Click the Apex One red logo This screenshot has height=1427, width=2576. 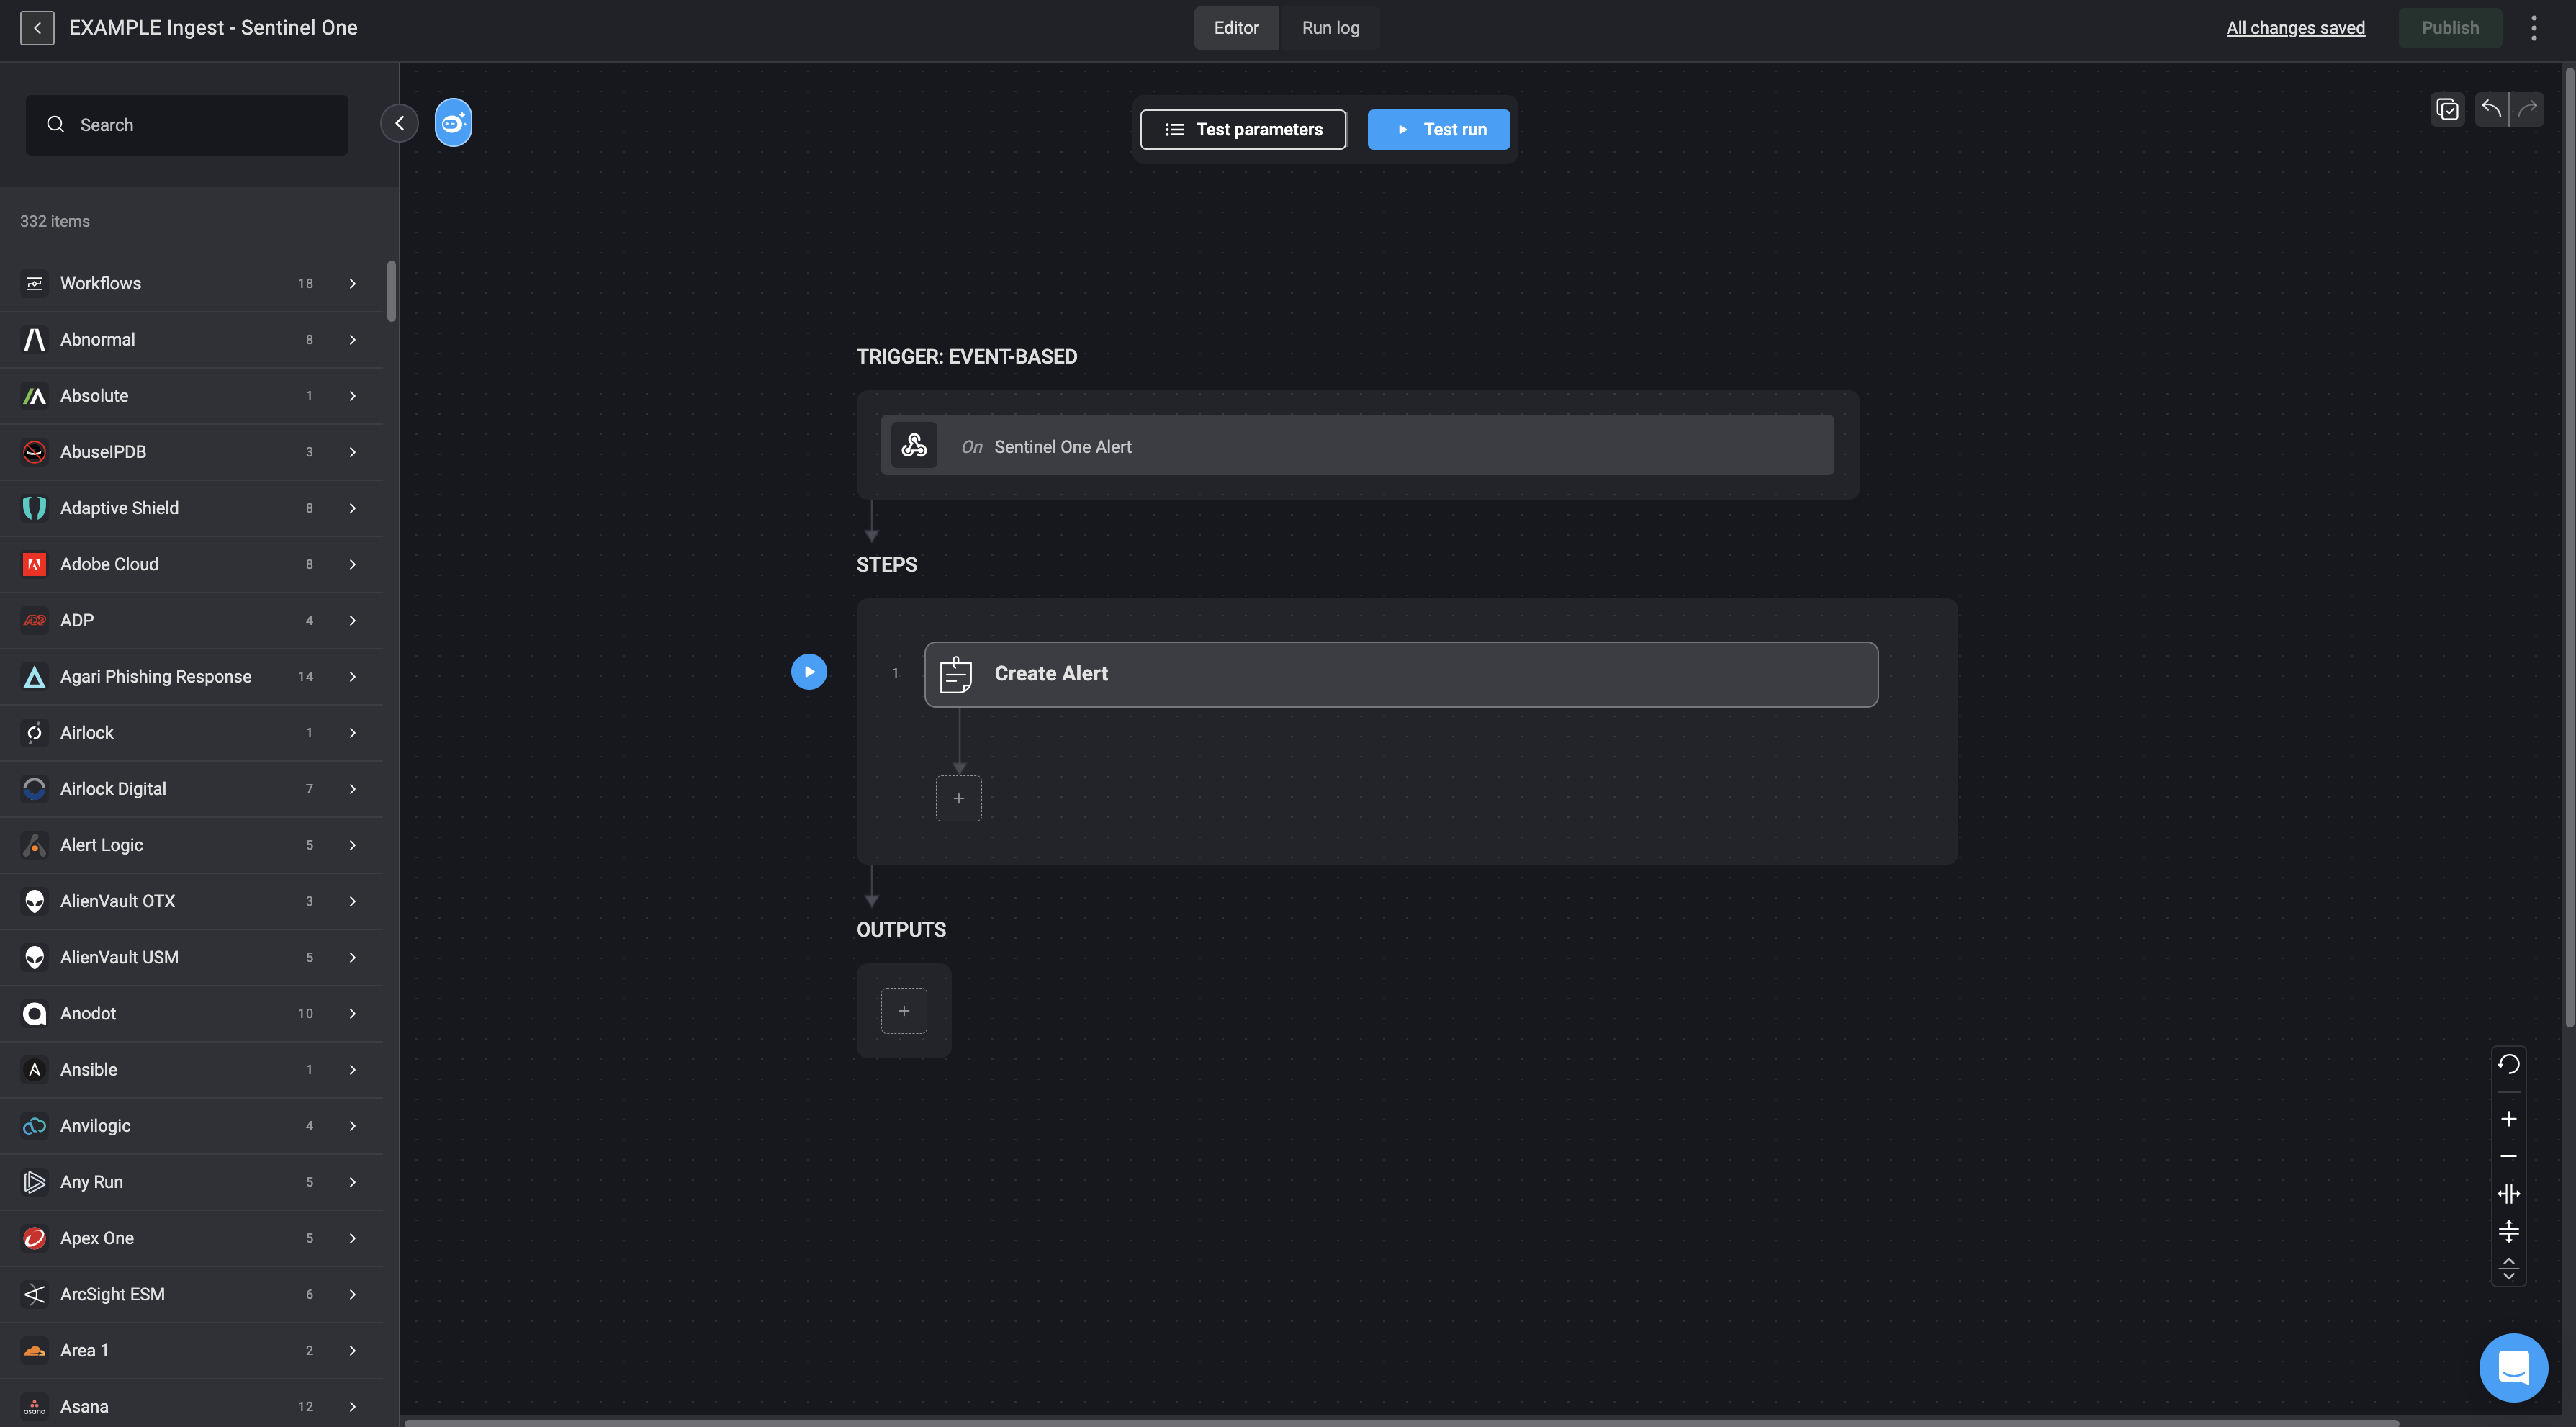point(34,1238)
